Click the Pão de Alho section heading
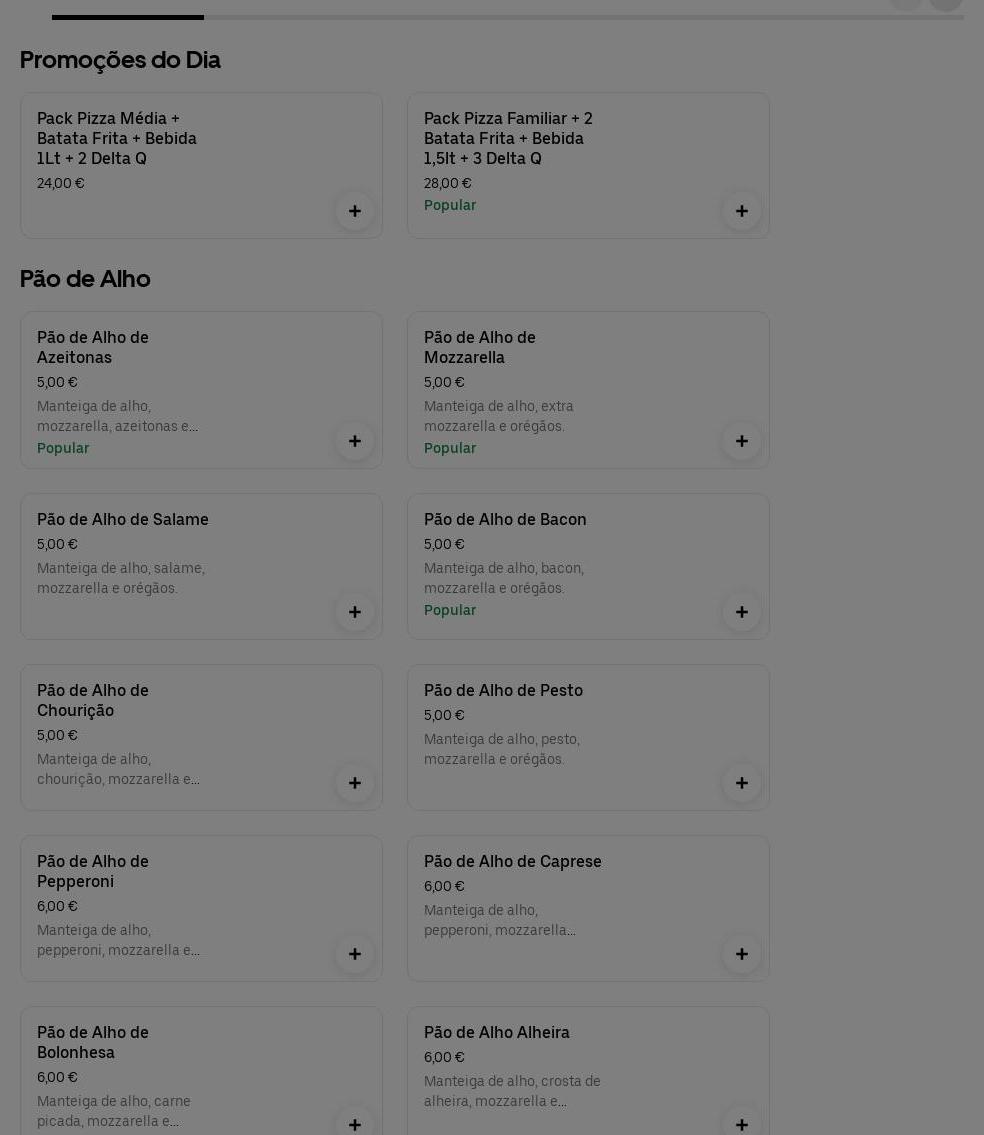The image size is (984, 1135). 85,279
